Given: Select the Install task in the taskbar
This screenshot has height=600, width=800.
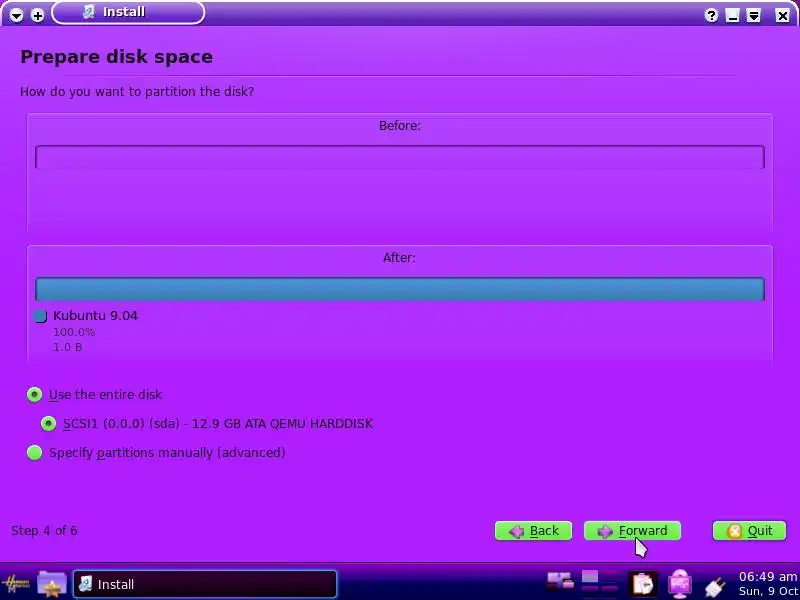Looking at the screenshot, I should tap(205, 584).
